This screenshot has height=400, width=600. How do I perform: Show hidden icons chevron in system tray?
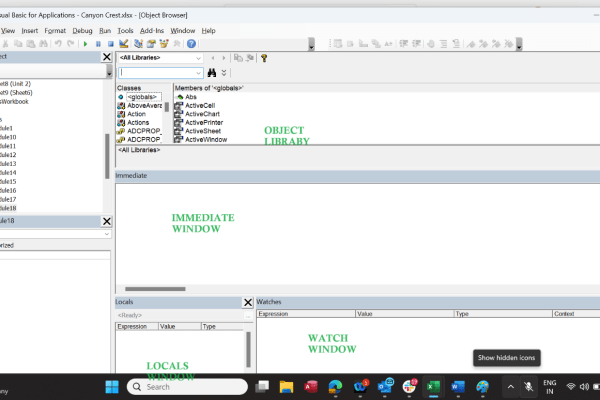(x=510, y=387)
